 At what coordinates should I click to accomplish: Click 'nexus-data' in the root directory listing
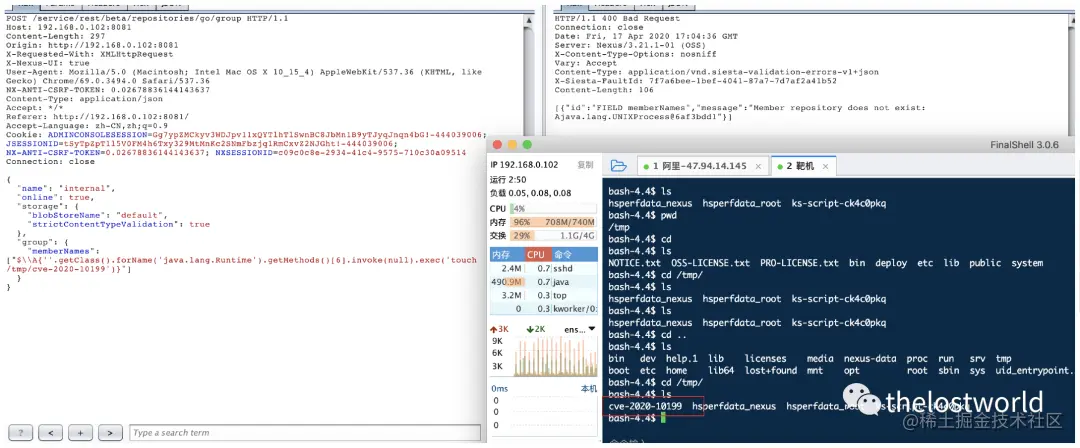pos(870,358)
